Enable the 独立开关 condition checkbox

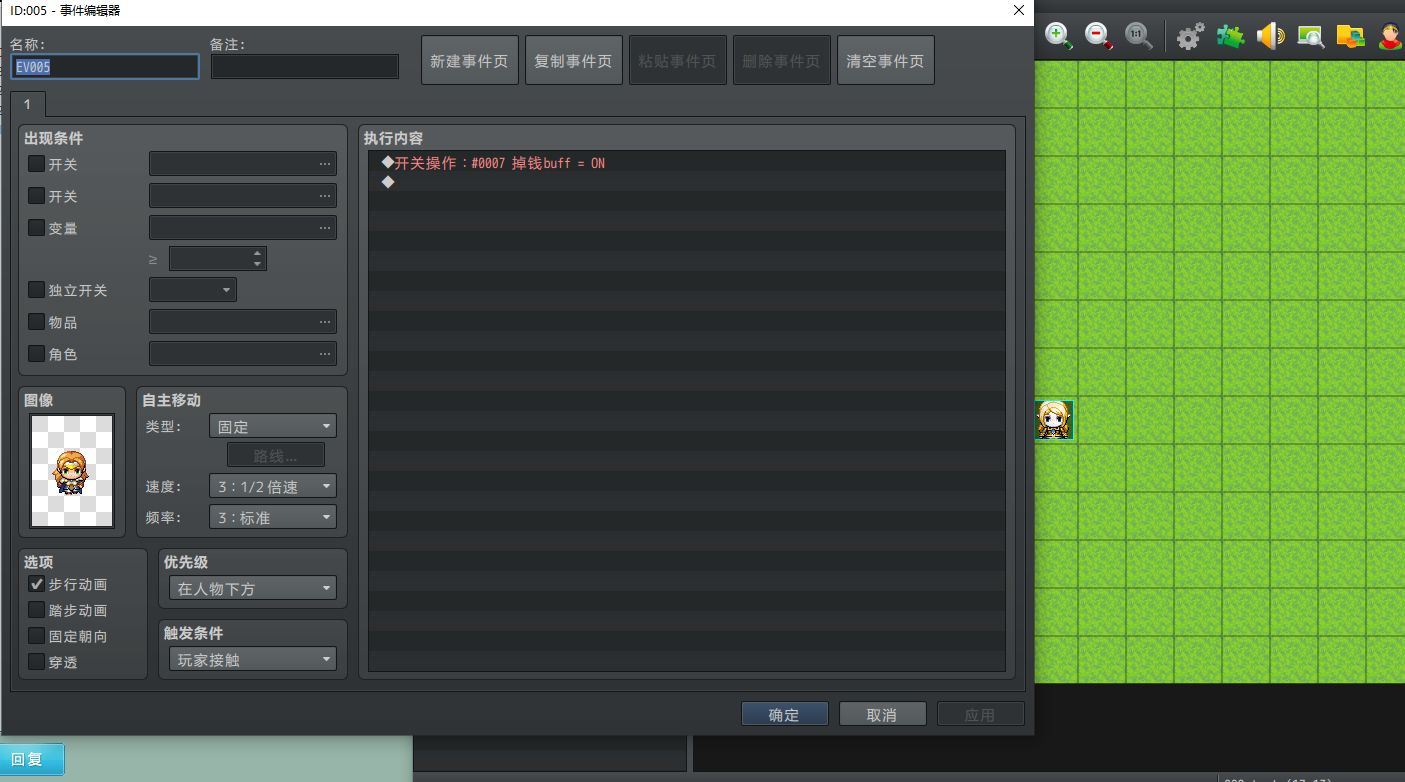36,290
